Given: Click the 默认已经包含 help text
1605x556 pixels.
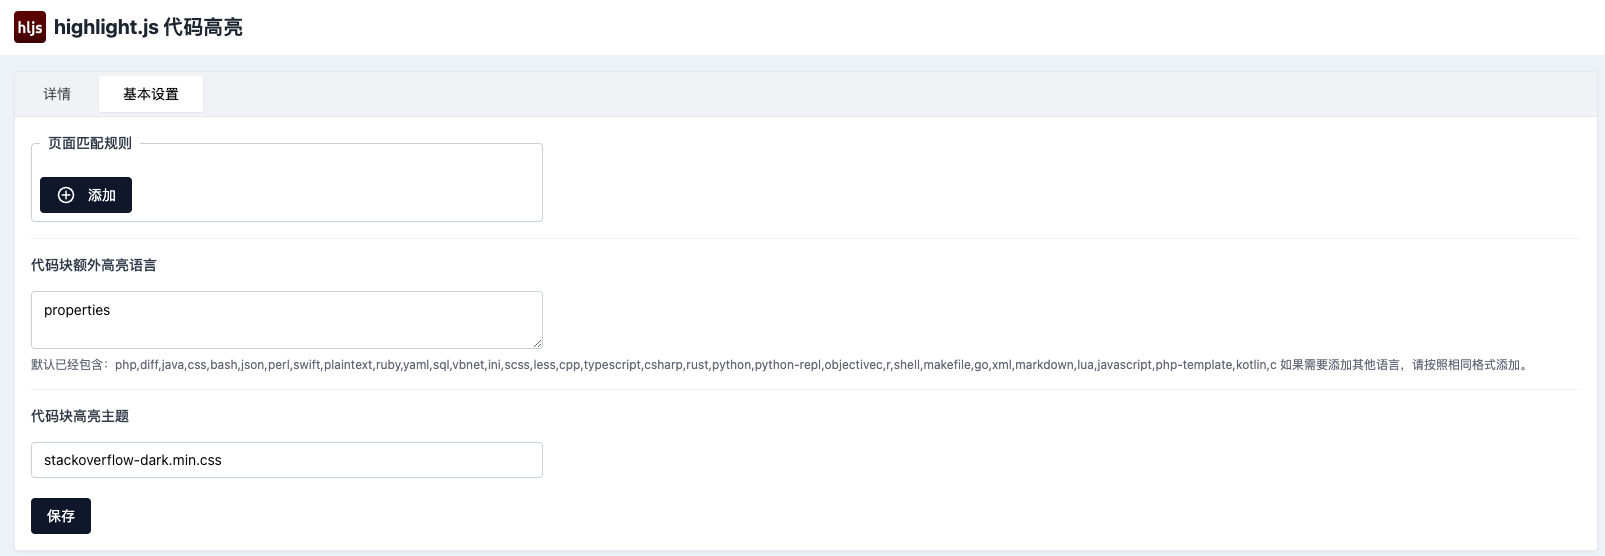Looking at the screenshot, I should pos(780,365).
